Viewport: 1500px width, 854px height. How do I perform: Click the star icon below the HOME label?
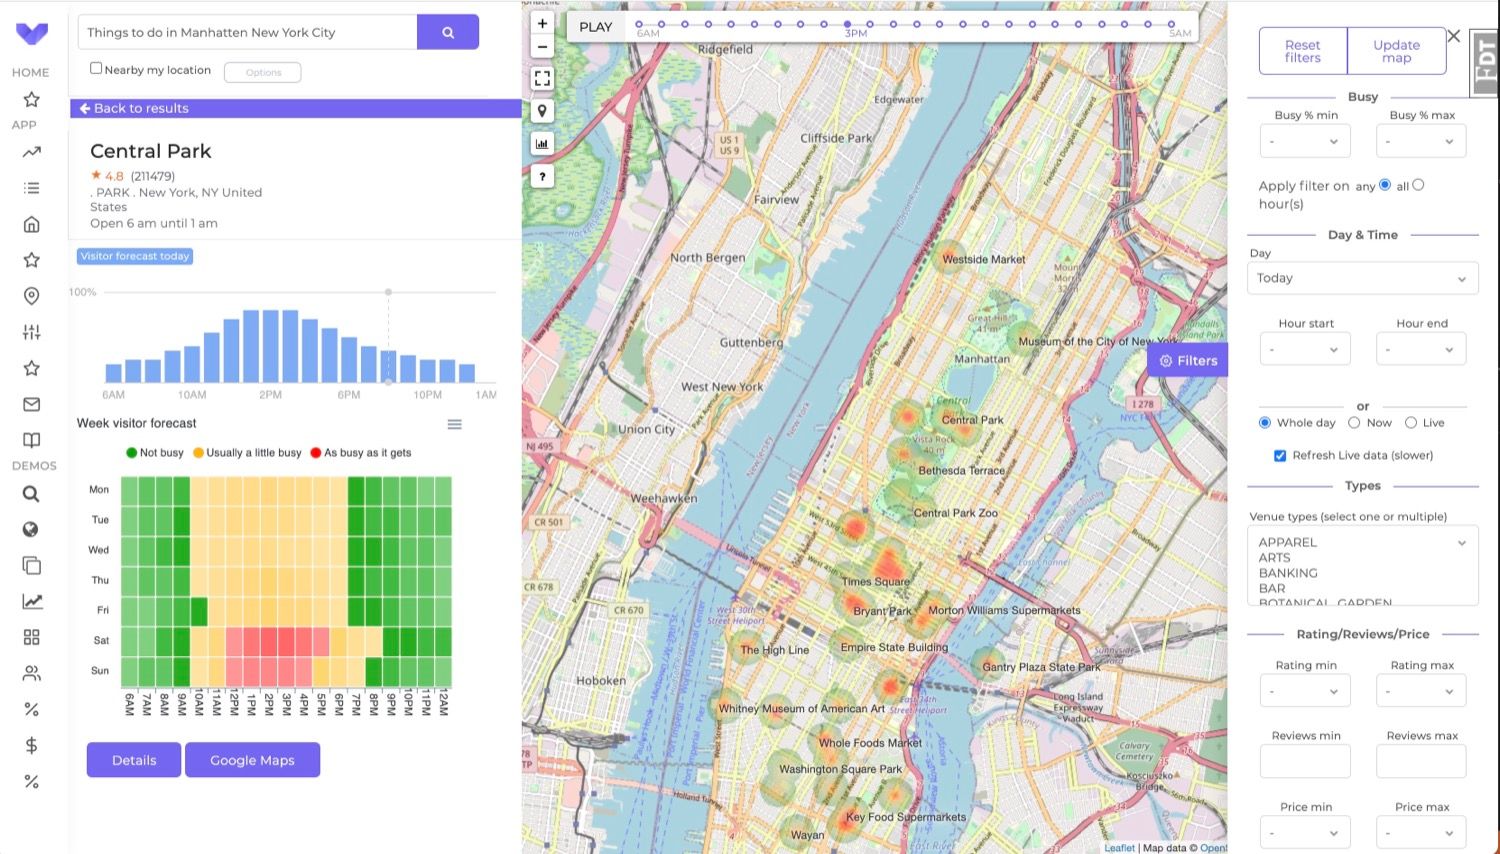point(32,99)
